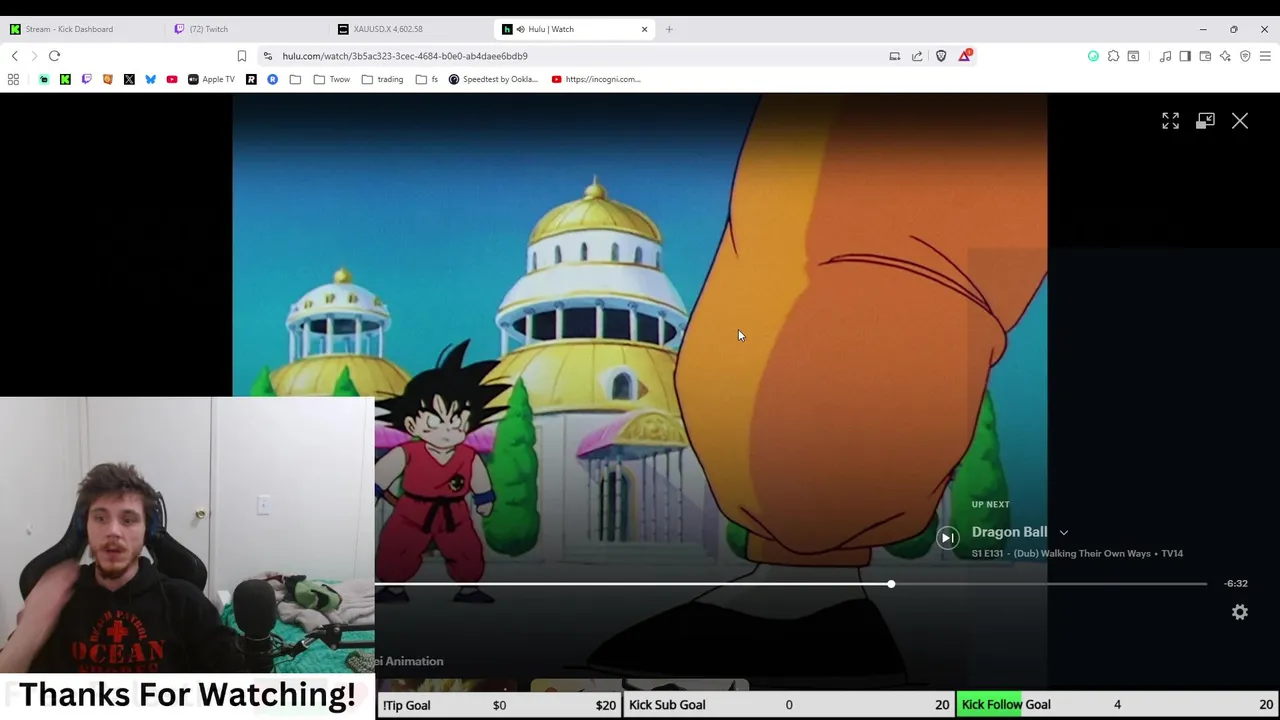The width and height of the screenshot is (1280, 720).
Task: Open the Leo AI sparkle icon
Action: point(1225,56)
